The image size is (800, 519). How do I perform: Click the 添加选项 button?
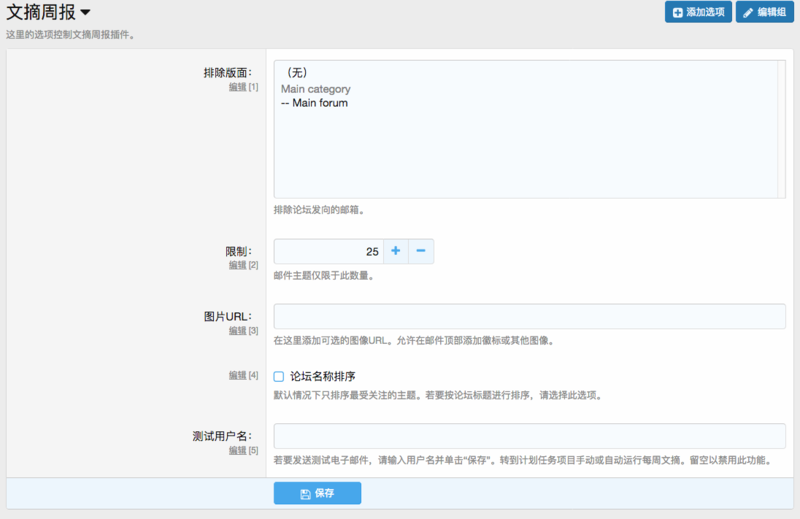tap(698, 12)
